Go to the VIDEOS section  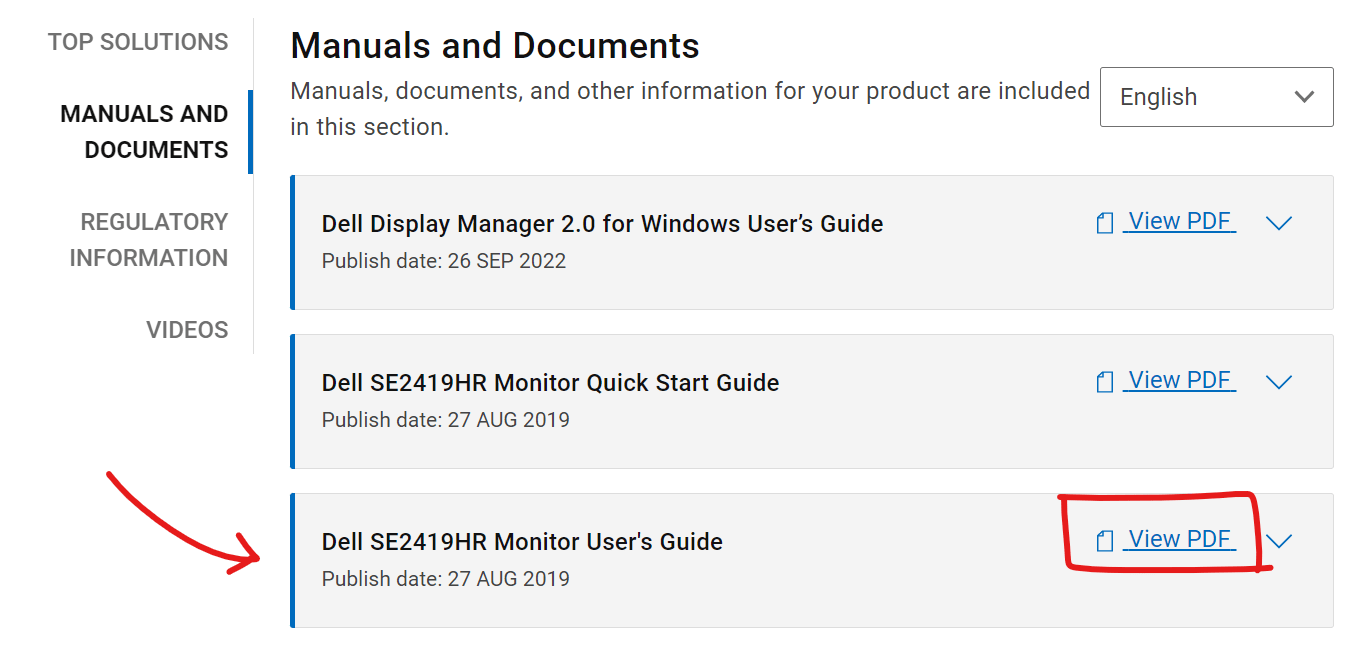click(187, 328)
